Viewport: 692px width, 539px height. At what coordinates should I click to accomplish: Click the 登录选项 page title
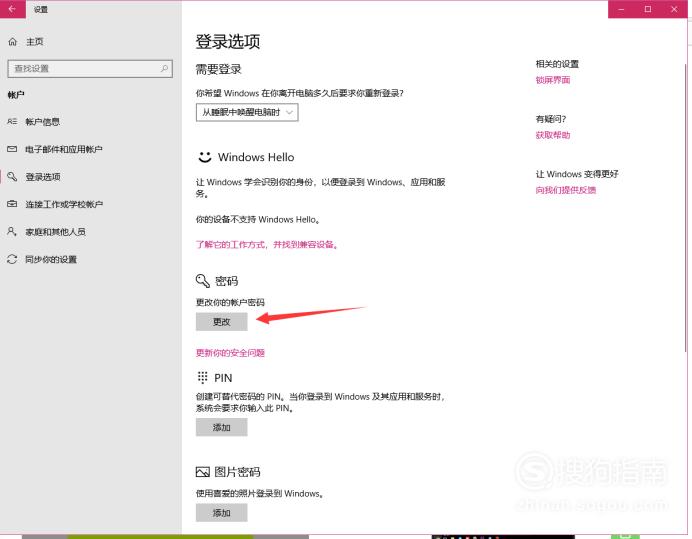(x=228, y=41)
